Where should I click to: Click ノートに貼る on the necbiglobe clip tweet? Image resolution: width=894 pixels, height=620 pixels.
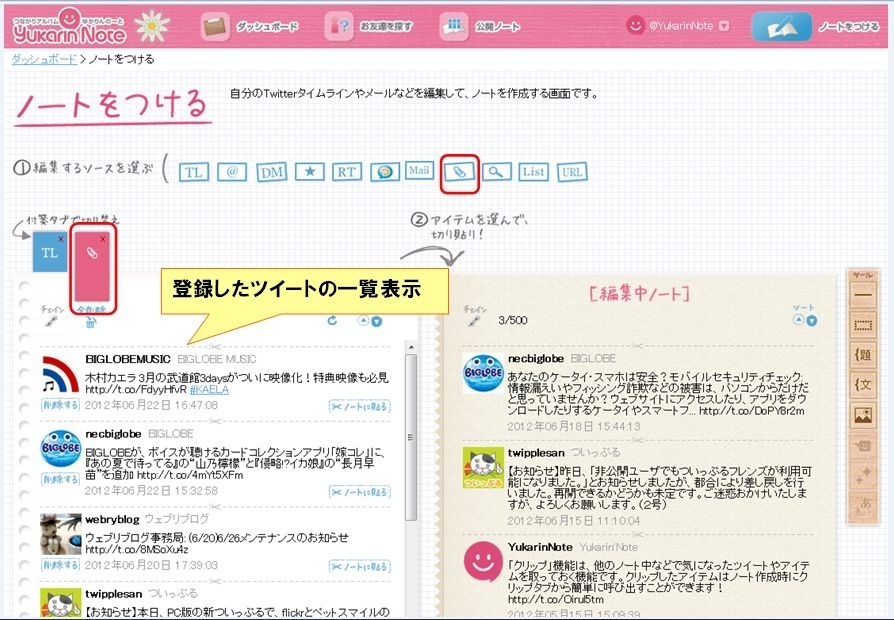360,492
